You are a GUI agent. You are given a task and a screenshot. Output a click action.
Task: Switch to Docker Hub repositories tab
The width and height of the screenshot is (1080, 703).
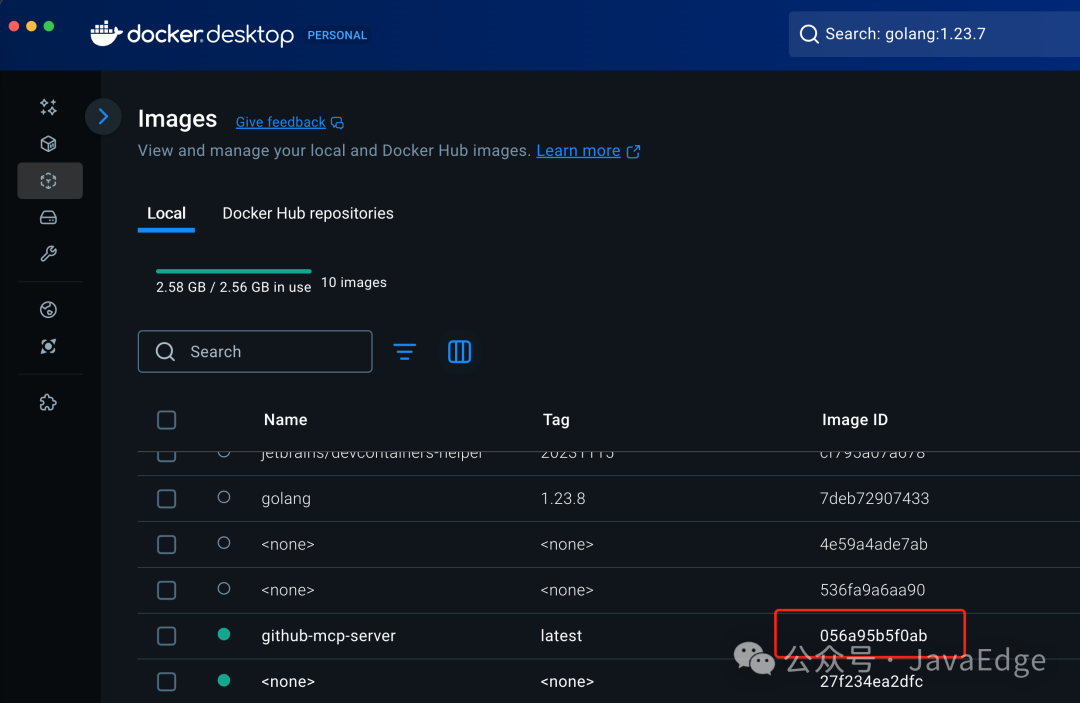[308, 213]
